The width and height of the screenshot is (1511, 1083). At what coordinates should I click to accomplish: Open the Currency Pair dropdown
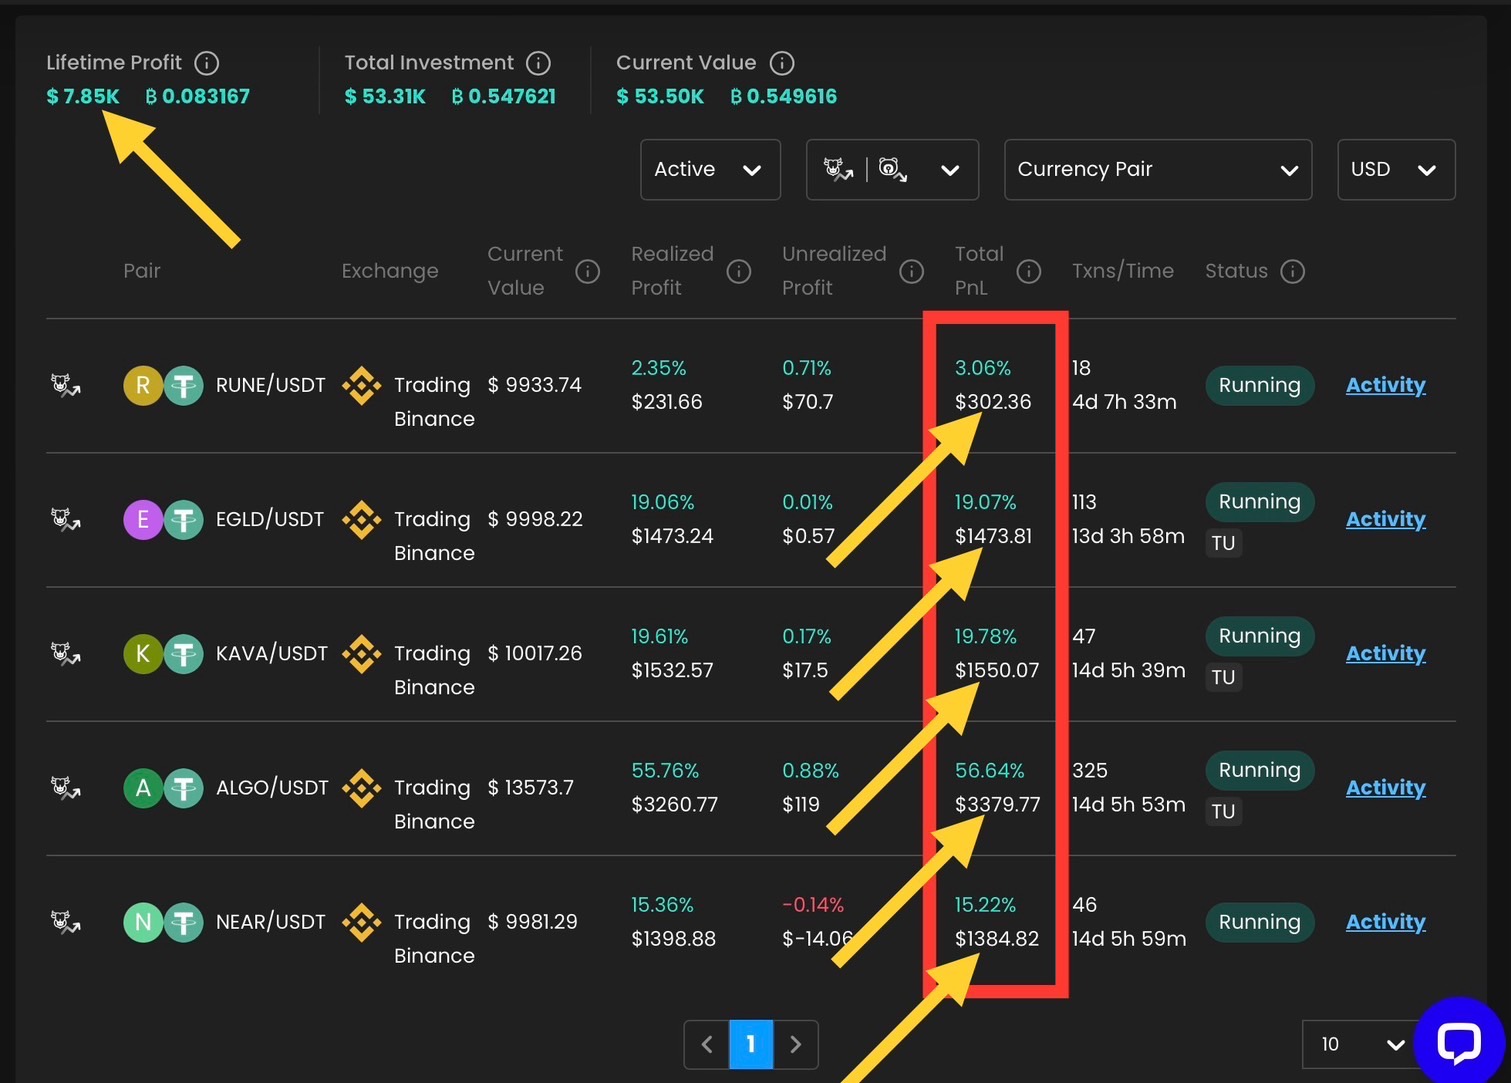(x=1157, y=170)
